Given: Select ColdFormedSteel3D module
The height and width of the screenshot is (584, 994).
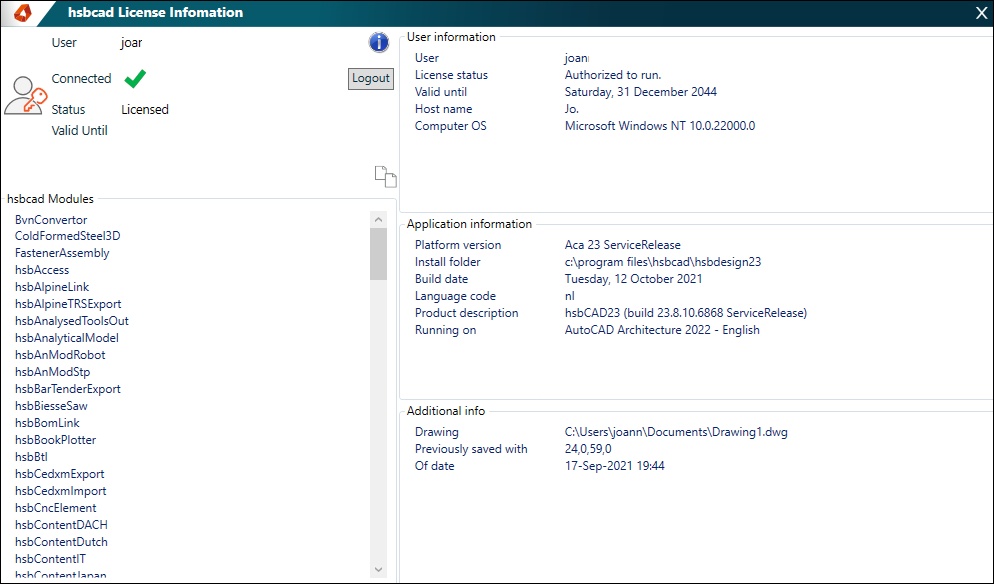Looking at the screenshot, I should tap(68, 236).
